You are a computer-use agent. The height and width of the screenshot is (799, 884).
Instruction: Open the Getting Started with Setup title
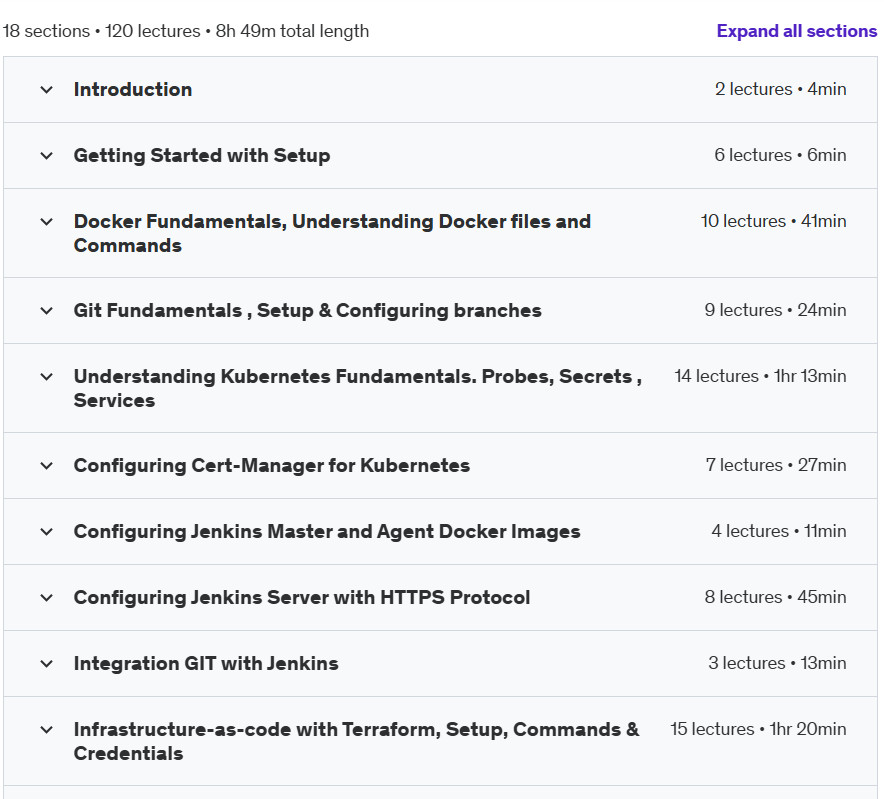click(x=202, y=156)
